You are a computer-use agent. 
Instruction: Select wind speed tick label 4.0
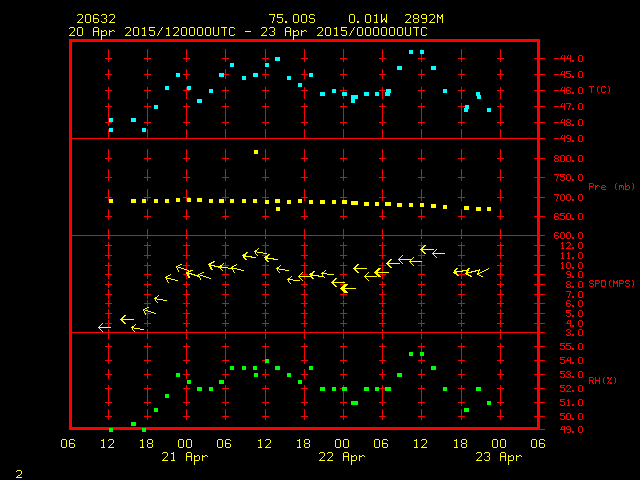tap(574, 324)
